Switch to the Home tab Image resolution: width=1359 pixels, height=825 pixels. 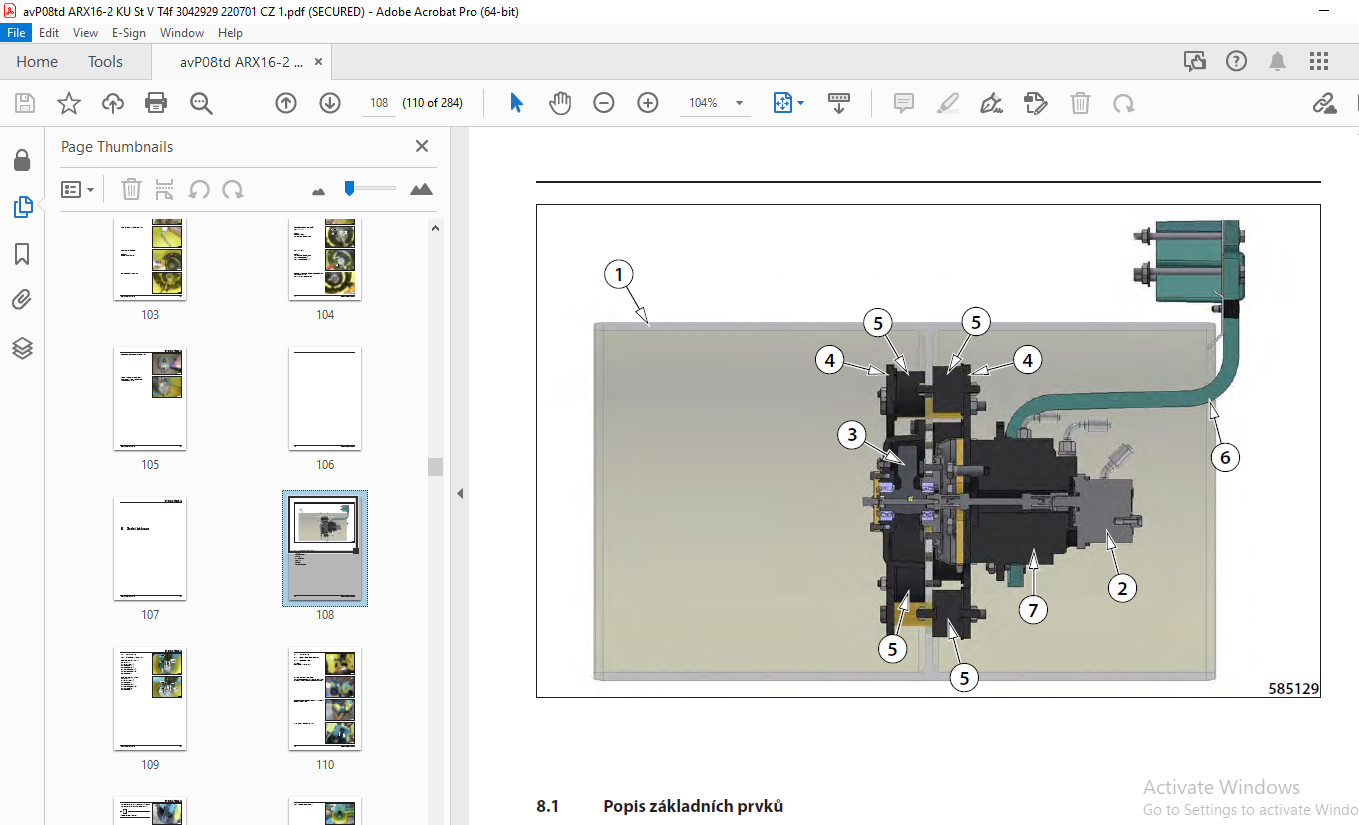point(37,62)
